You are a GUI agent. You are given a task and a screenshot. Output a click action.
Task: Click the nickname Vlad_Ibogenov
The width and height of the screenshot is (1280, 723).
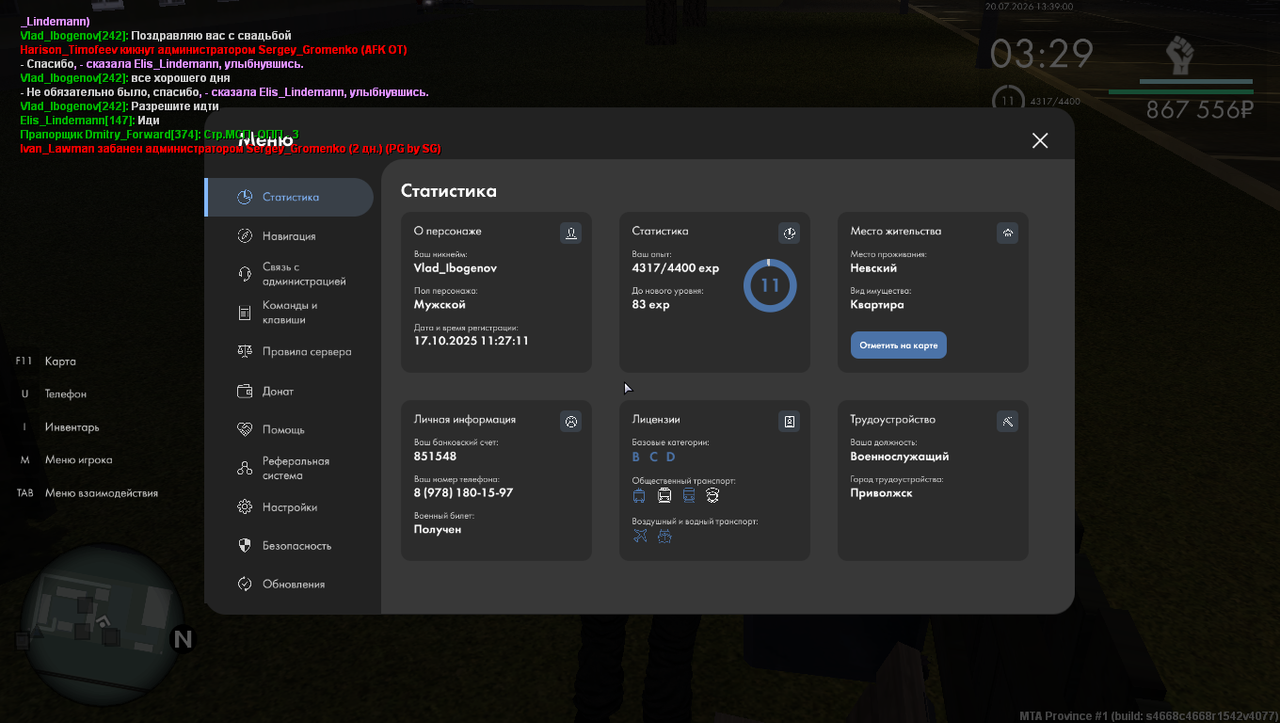[x=455, y=268]
